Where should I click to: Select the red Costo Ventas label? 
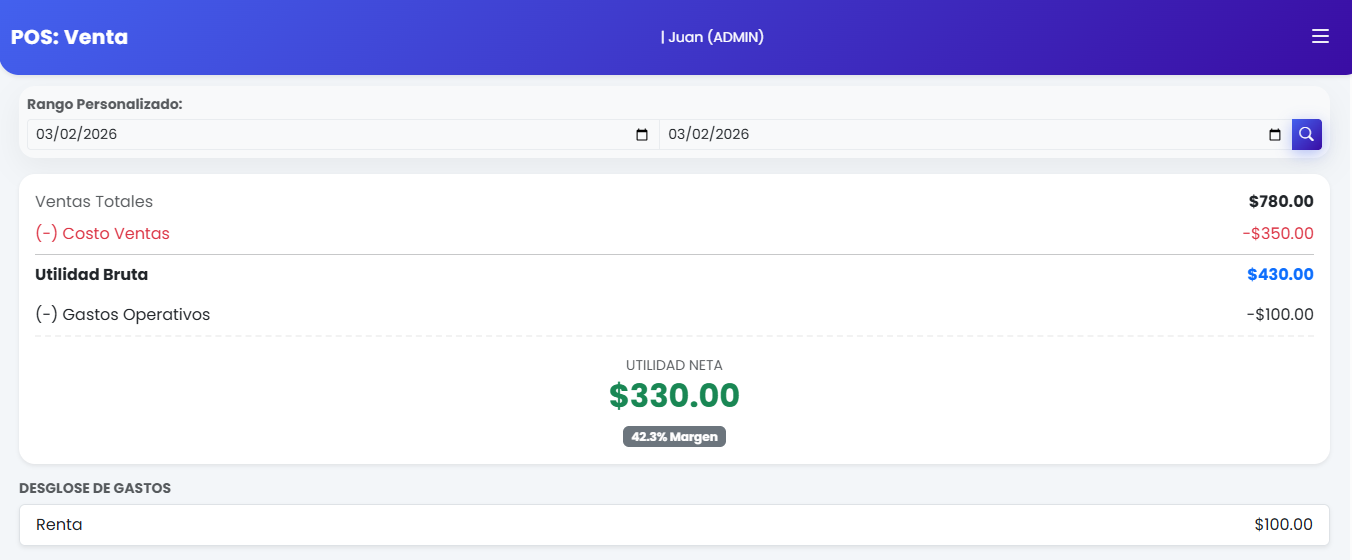point(102,234)
